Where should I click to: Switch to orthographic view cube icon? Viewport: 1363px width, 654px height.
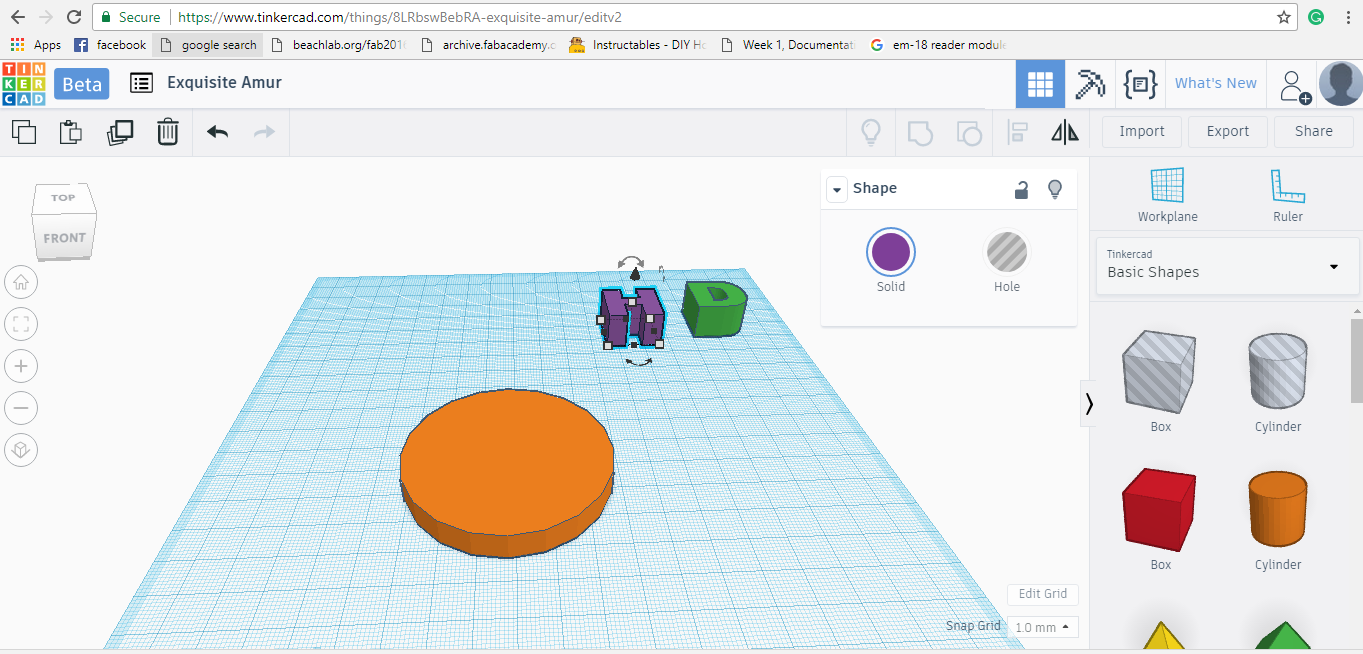coord(21,450)
